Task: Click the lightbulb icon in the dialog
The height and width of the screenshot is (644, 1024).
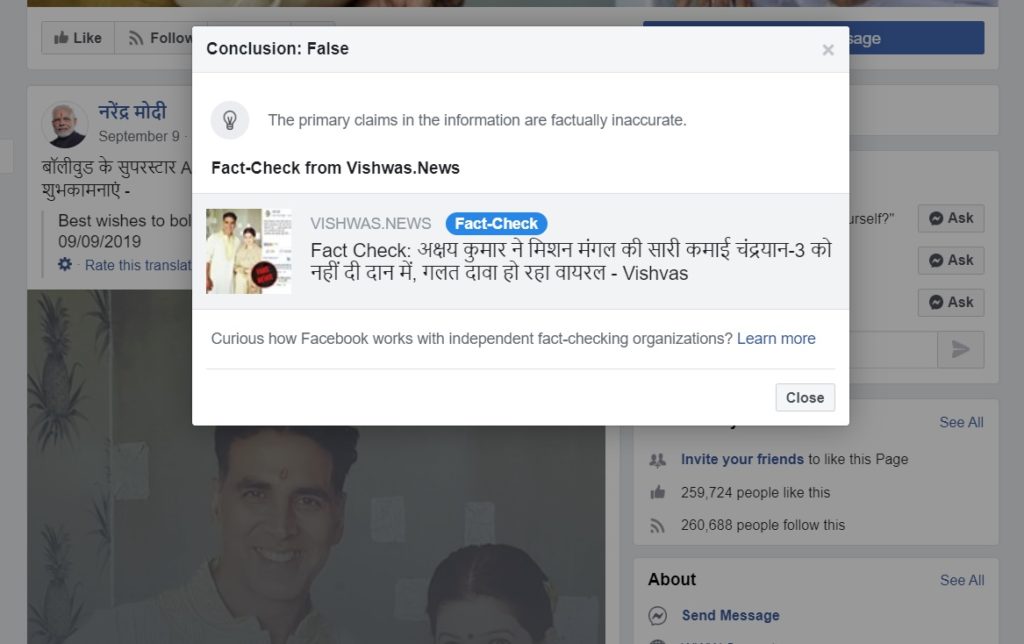Action: point(230,120)
